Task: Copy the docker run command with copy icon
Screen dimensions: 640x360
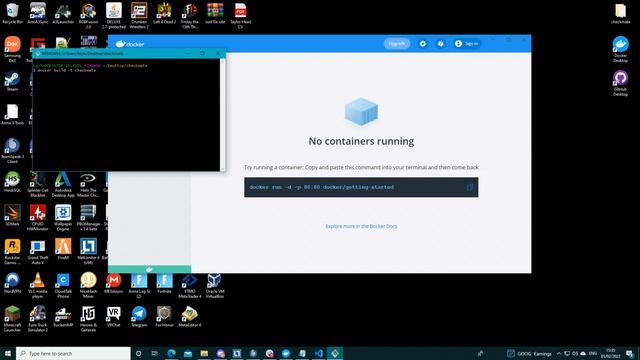Action: pyautogui.click(x=469, y=187)
